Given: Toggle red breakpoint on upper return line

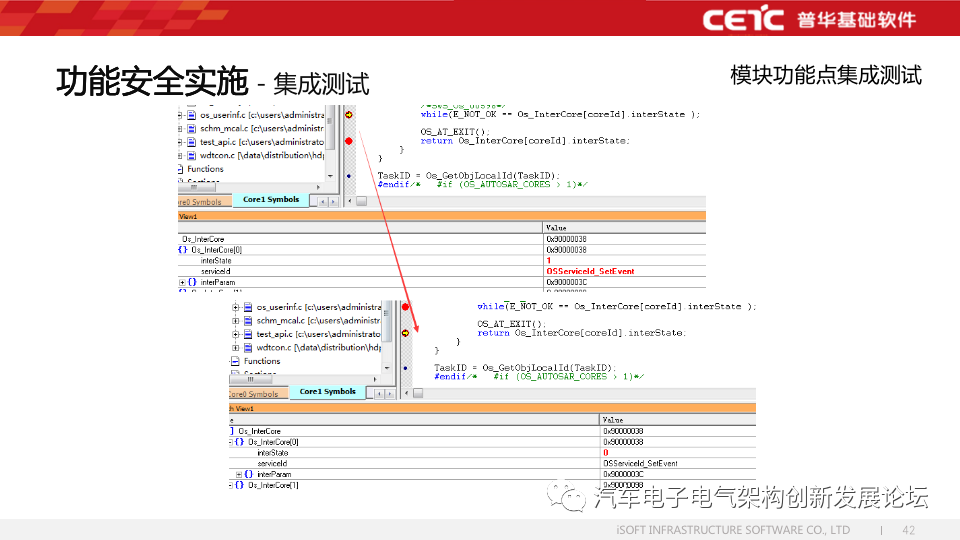Looking at the screenshot, I should [348, 141].
